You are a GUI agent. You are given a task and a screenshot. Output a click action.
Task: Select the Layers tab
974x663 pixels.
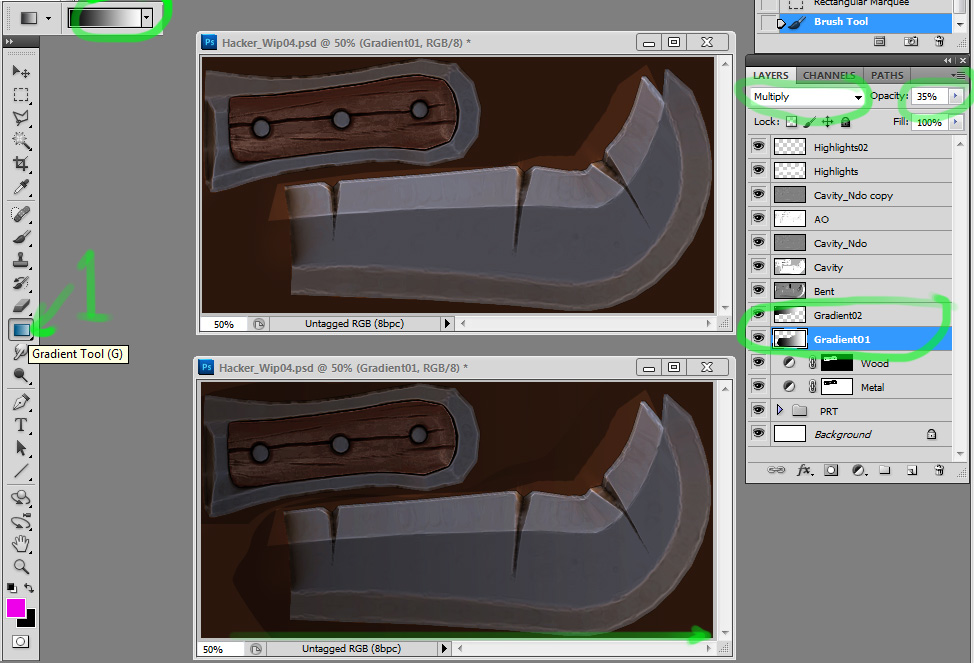point(770,75)
